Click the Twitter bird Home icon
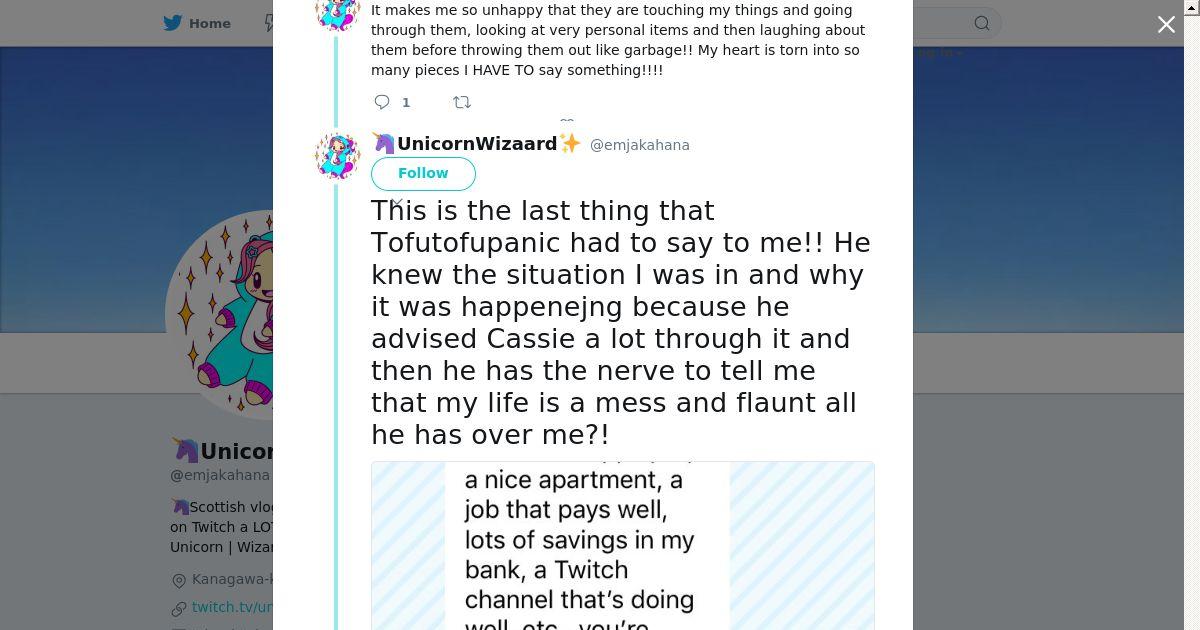This screenshot has height=630, width=1200. click(x=173, y=23)
